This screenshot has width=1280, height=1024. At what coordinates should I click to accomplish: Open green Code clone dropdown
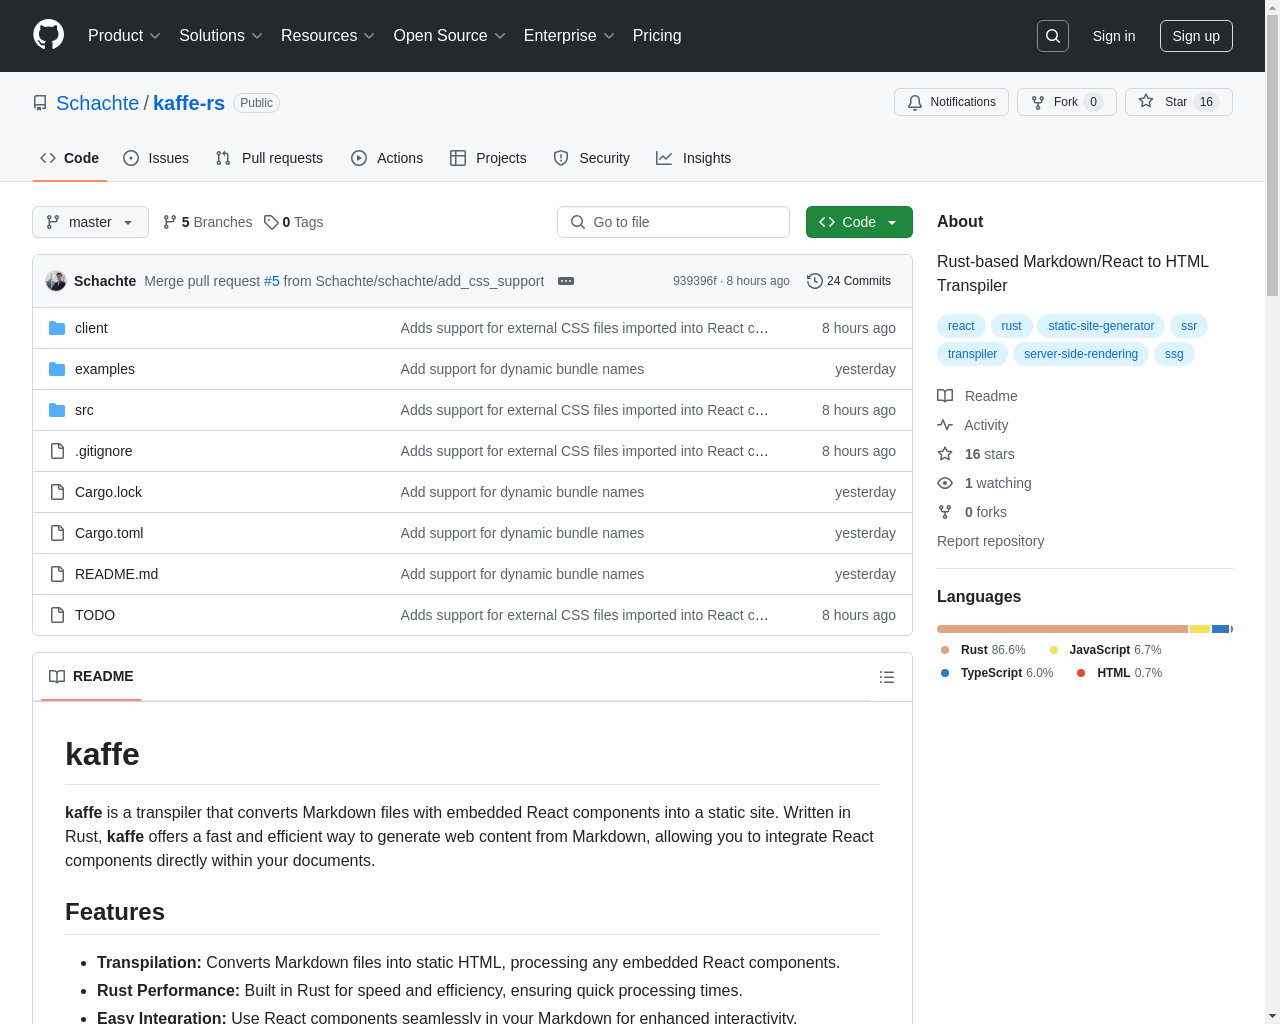pos(859,222)
